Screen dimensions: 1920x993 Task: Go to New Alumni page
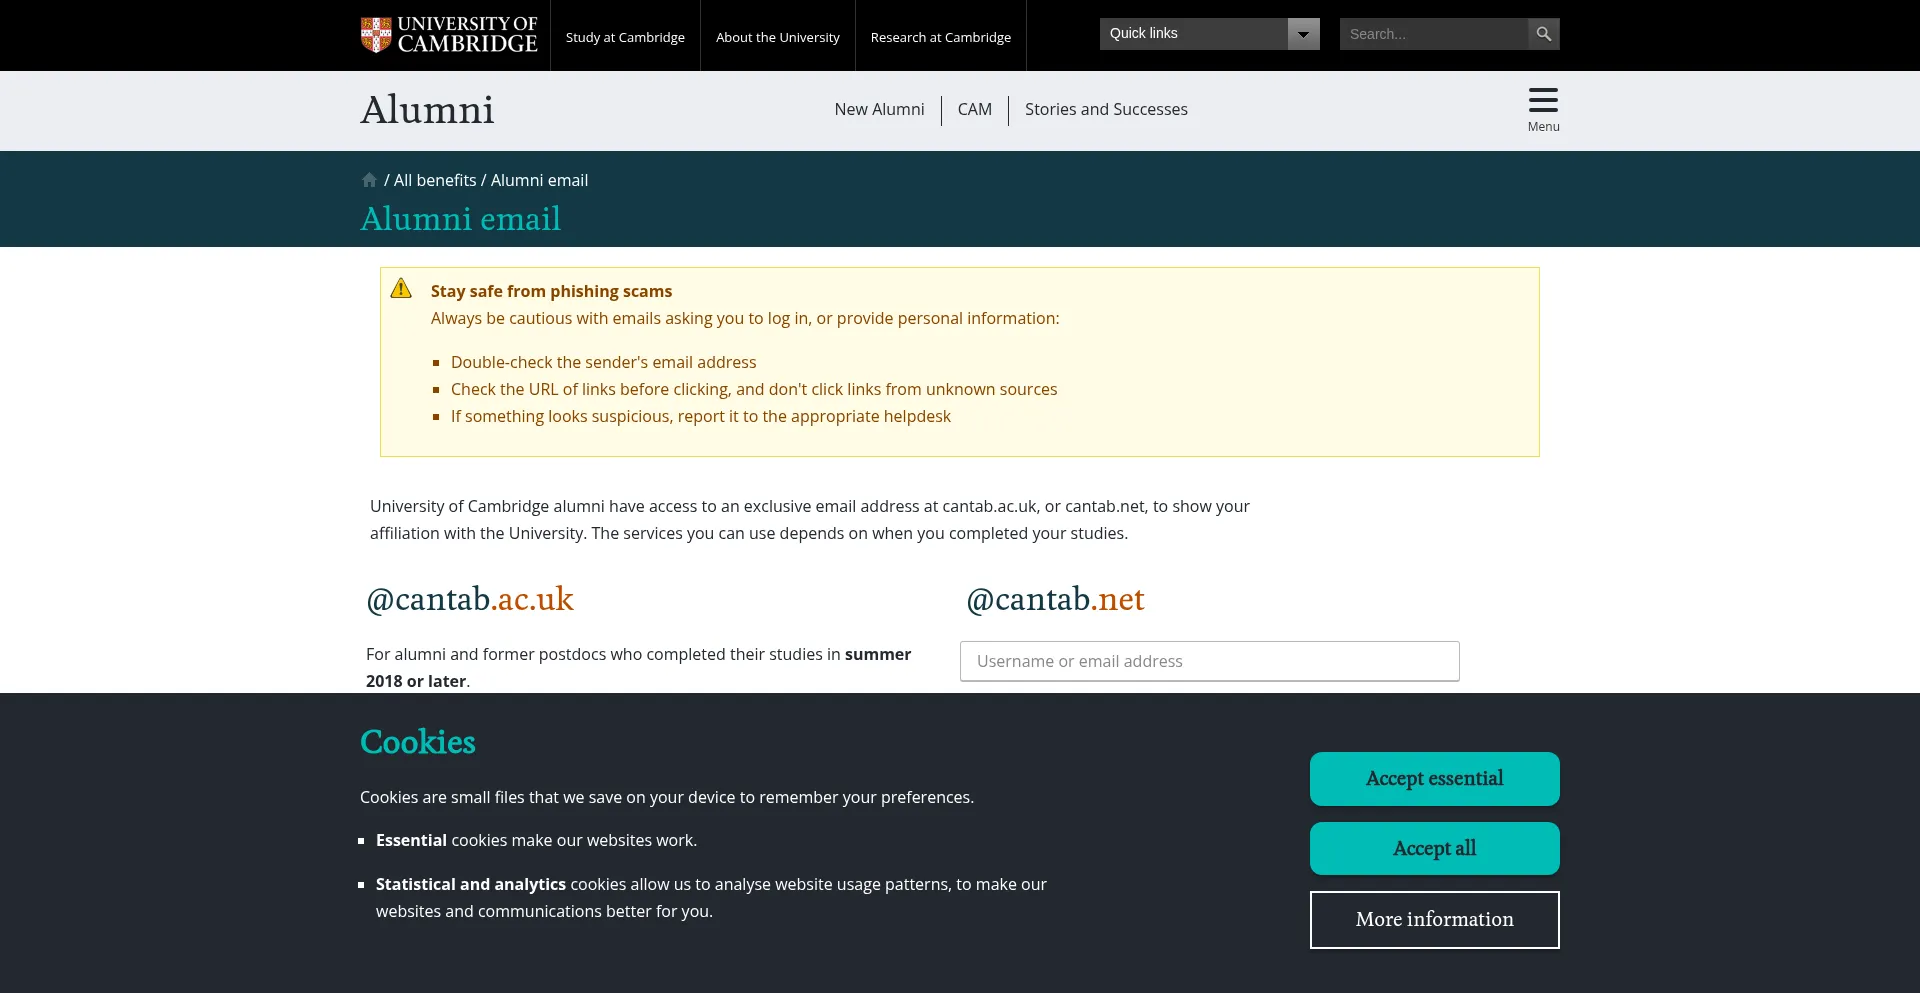879,109
